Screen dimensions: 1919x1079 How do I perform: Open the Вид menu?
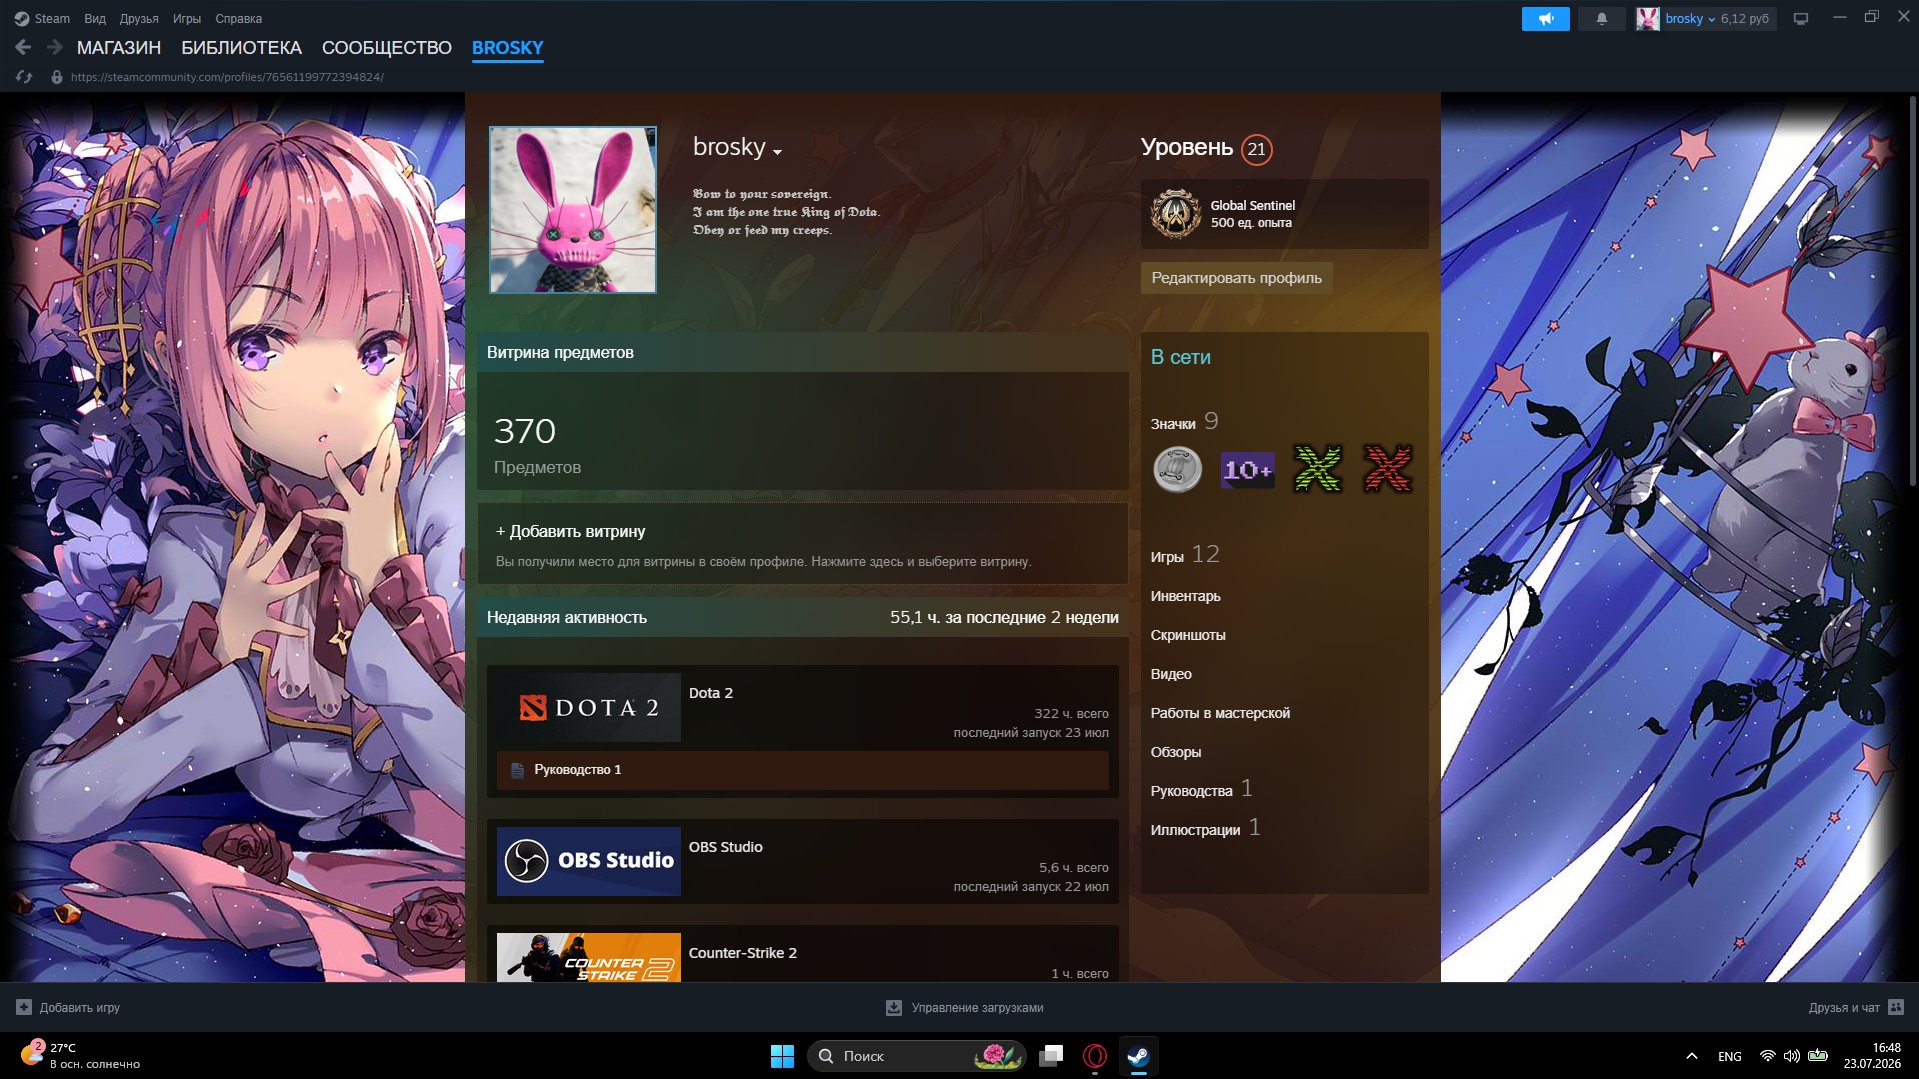(x=95, y=19)
